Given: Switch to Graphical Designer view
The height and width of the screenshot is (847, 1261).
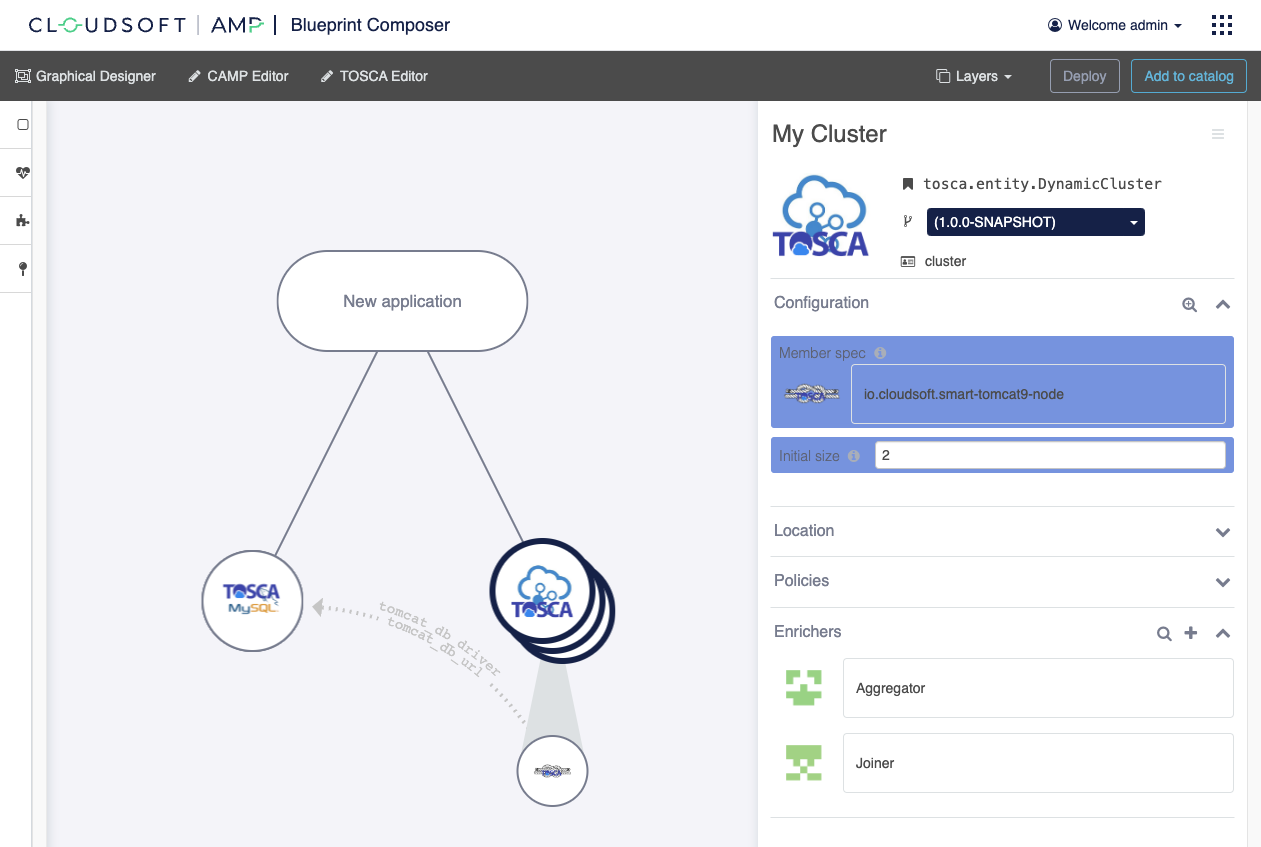Looking at the screenshot, I should coord(86,76).
